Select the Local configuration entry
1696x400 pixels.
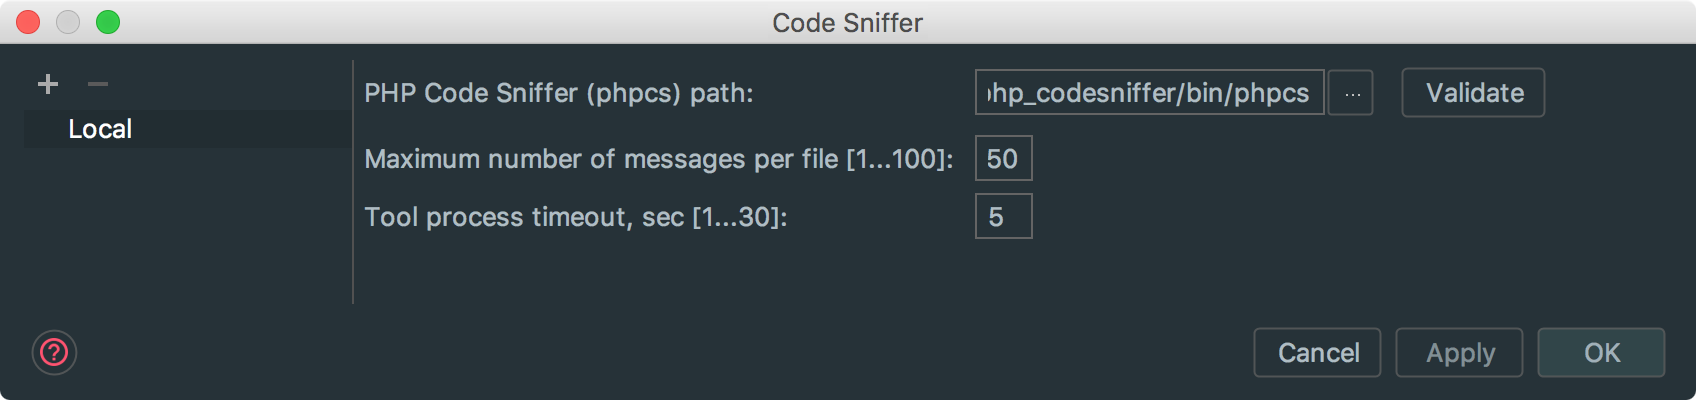click(x=100, y=129)
